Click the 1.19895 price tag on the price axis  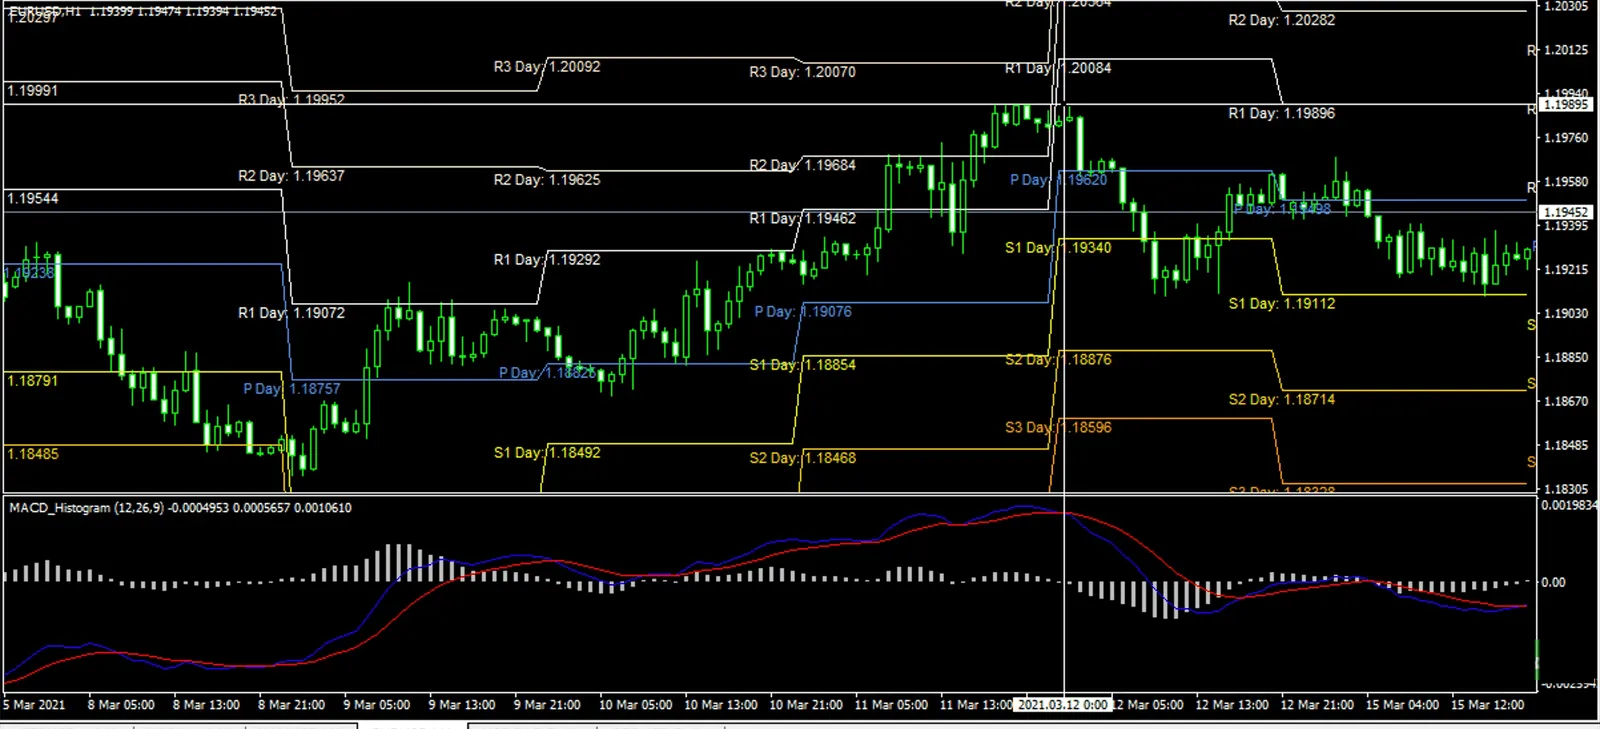[1565, 105]
